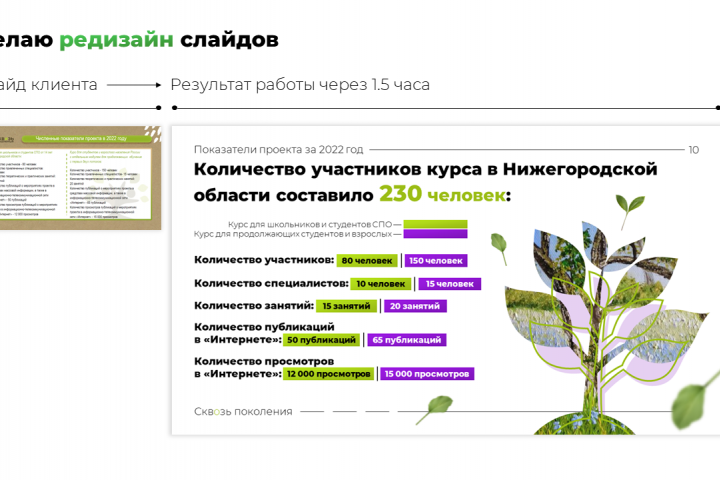Click the label 'Количество занятий:'

pyautogui.click(x=254, y=305)
